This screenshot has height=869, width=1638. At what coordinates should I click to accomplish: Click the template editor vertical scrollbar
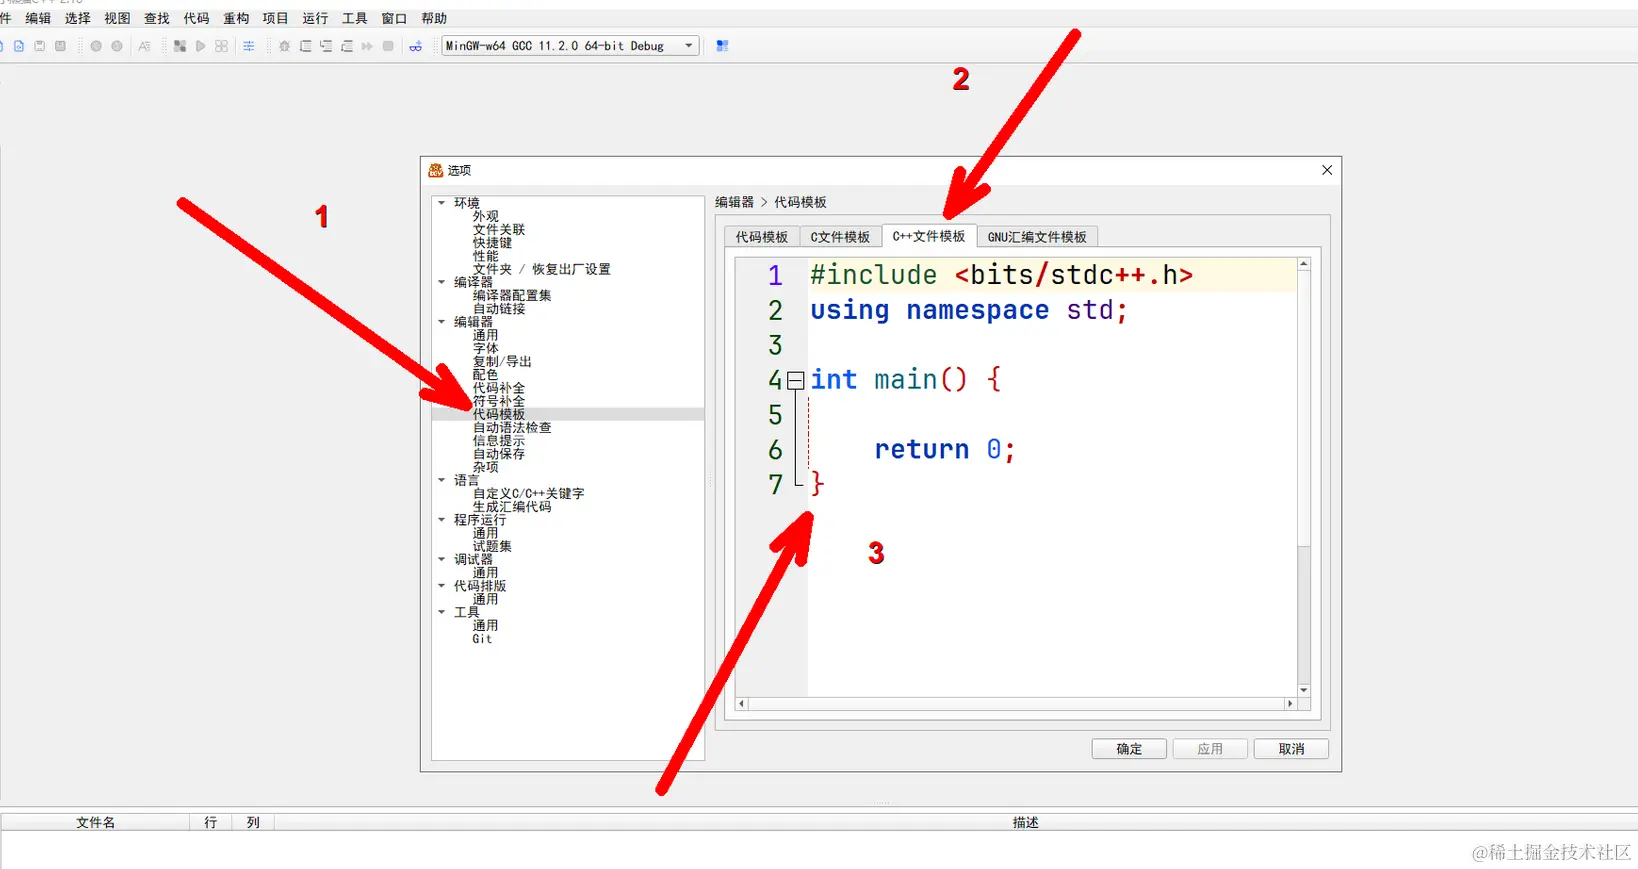[x=1303, y=477]
